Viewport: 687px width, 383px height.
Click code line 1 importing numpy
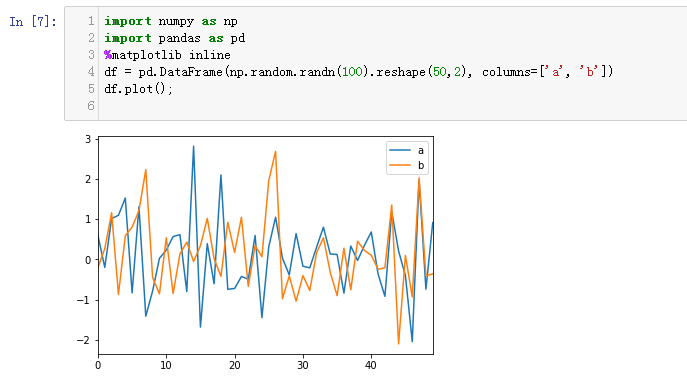171,21
